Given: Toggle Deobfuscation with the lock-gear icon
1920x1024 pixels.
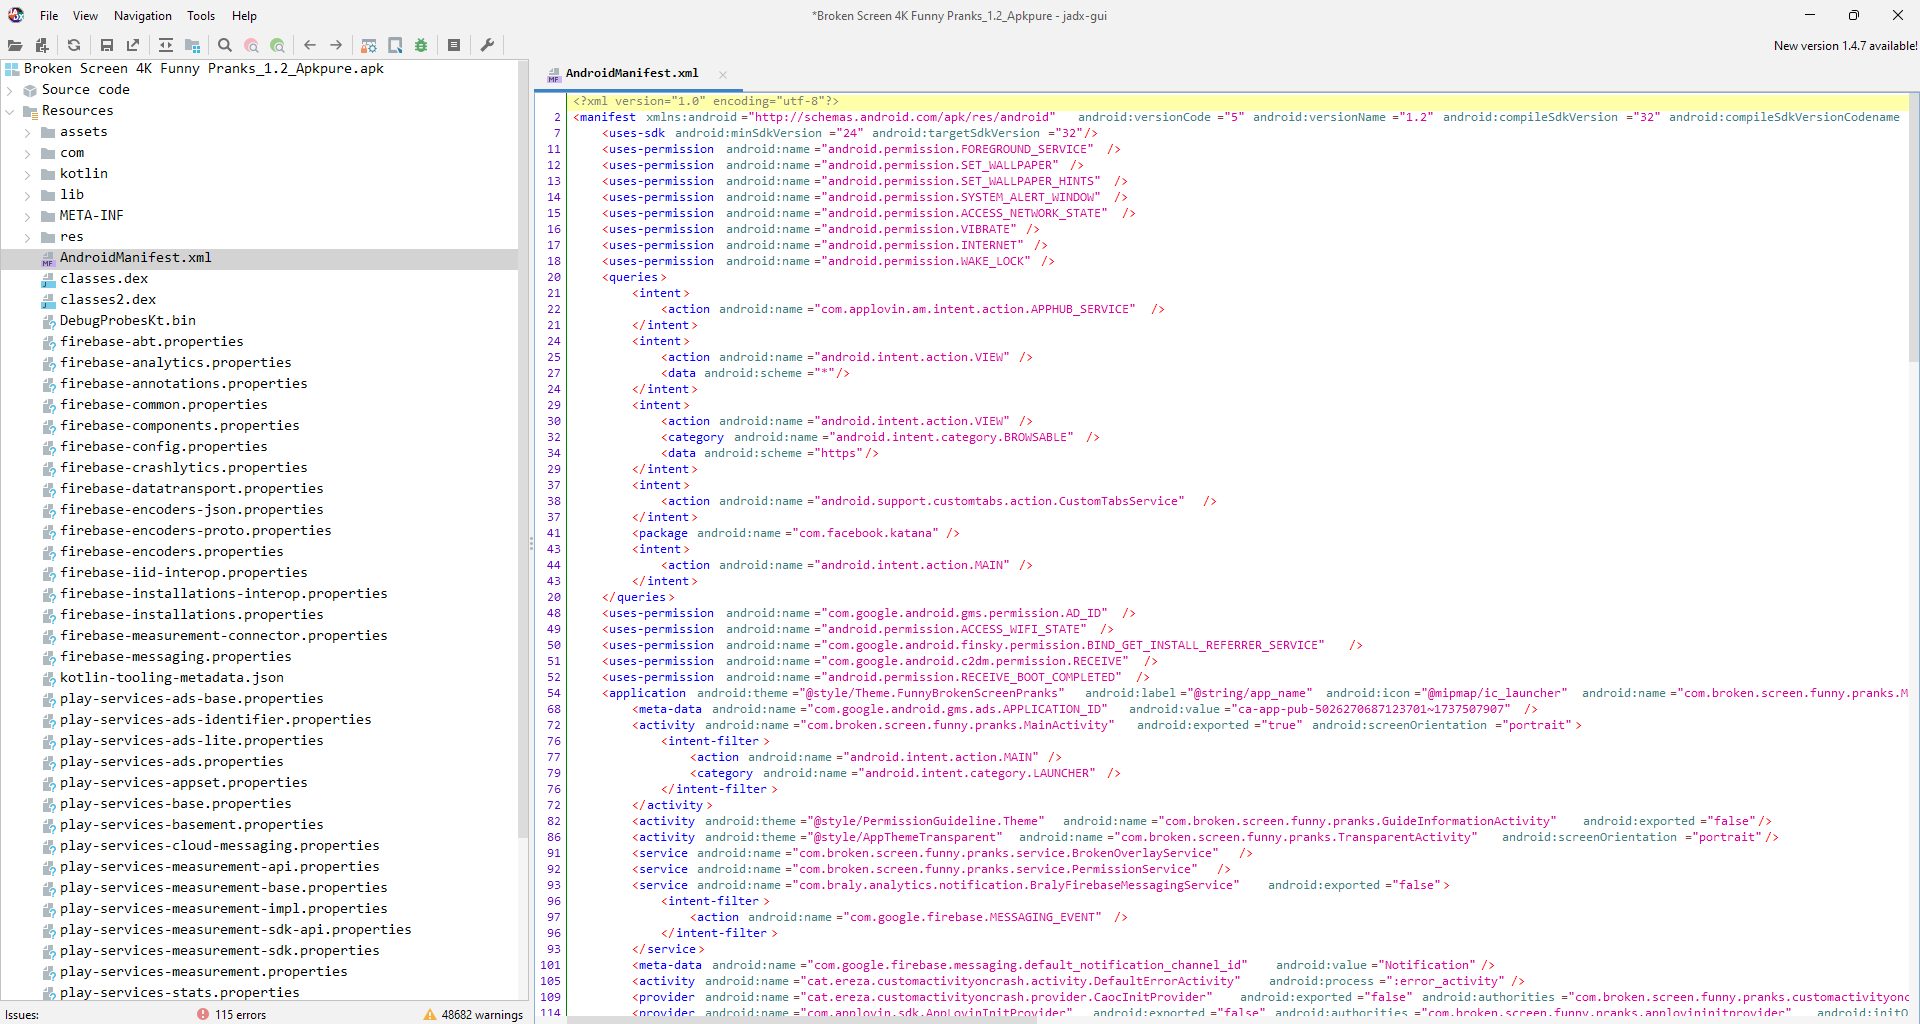Looking at the screenshot, I should click(369, 45).
